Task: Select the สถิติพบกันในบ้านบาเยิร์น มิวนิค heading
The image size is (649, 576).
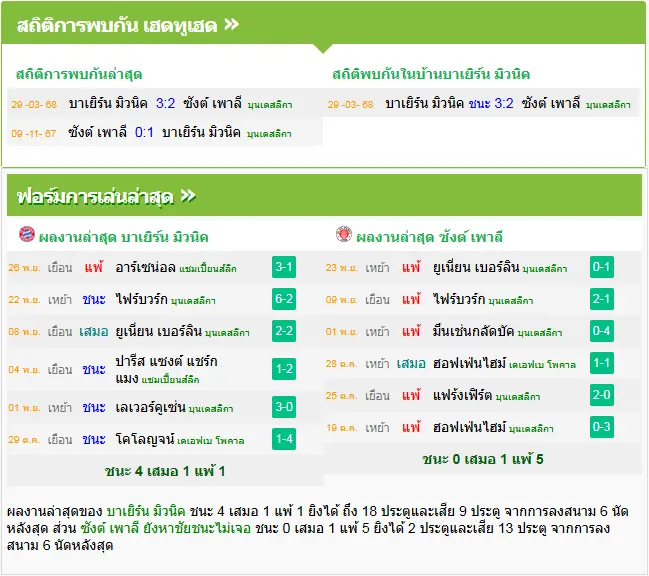Action: 431,74
